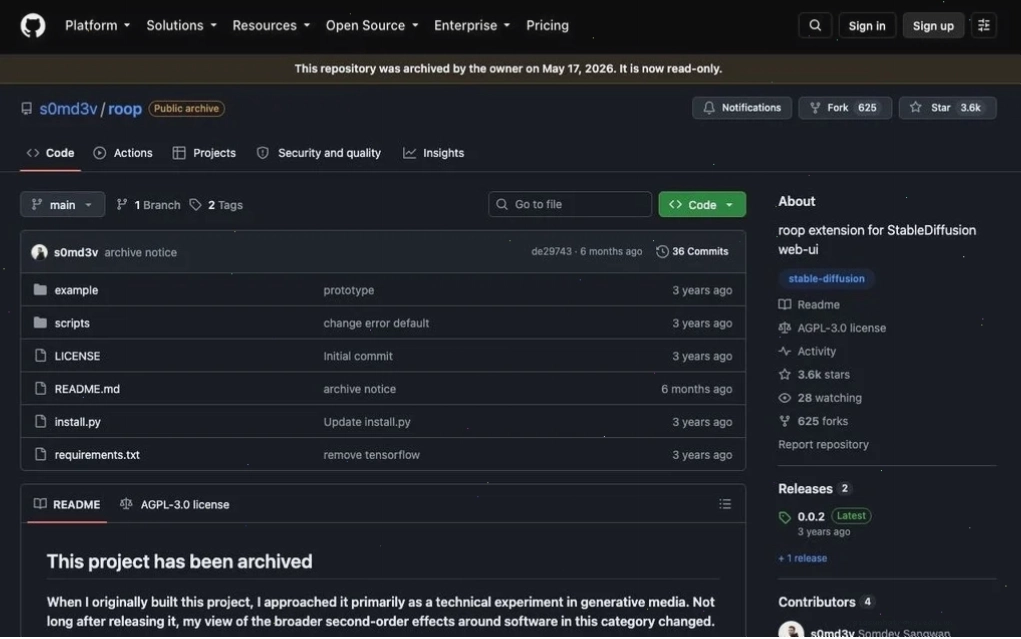Focus the Go to file search field
Screen dimensions: 1021x639
click(x=570, y=205)
